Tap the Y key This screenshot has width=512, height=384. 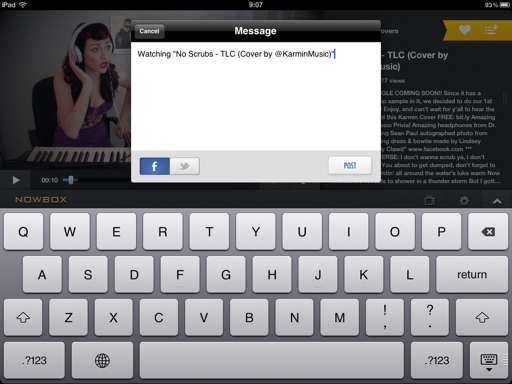tap(256, 232)
